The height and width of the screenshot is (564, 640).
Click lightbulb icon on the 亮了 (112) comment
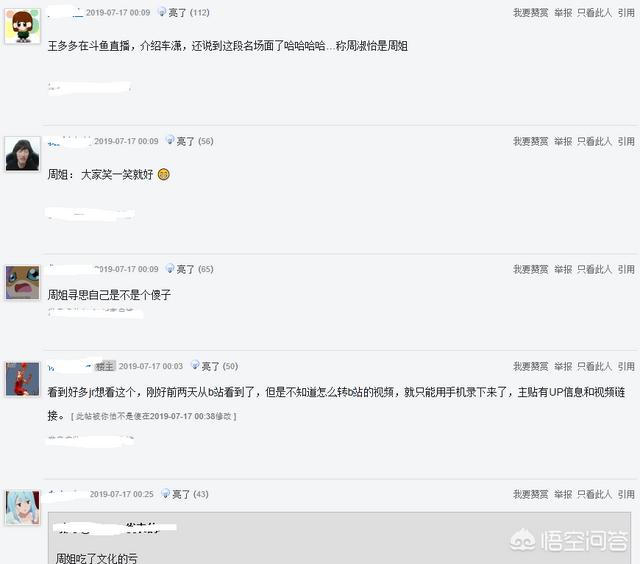pyautogui.click(x=162, y=12)
